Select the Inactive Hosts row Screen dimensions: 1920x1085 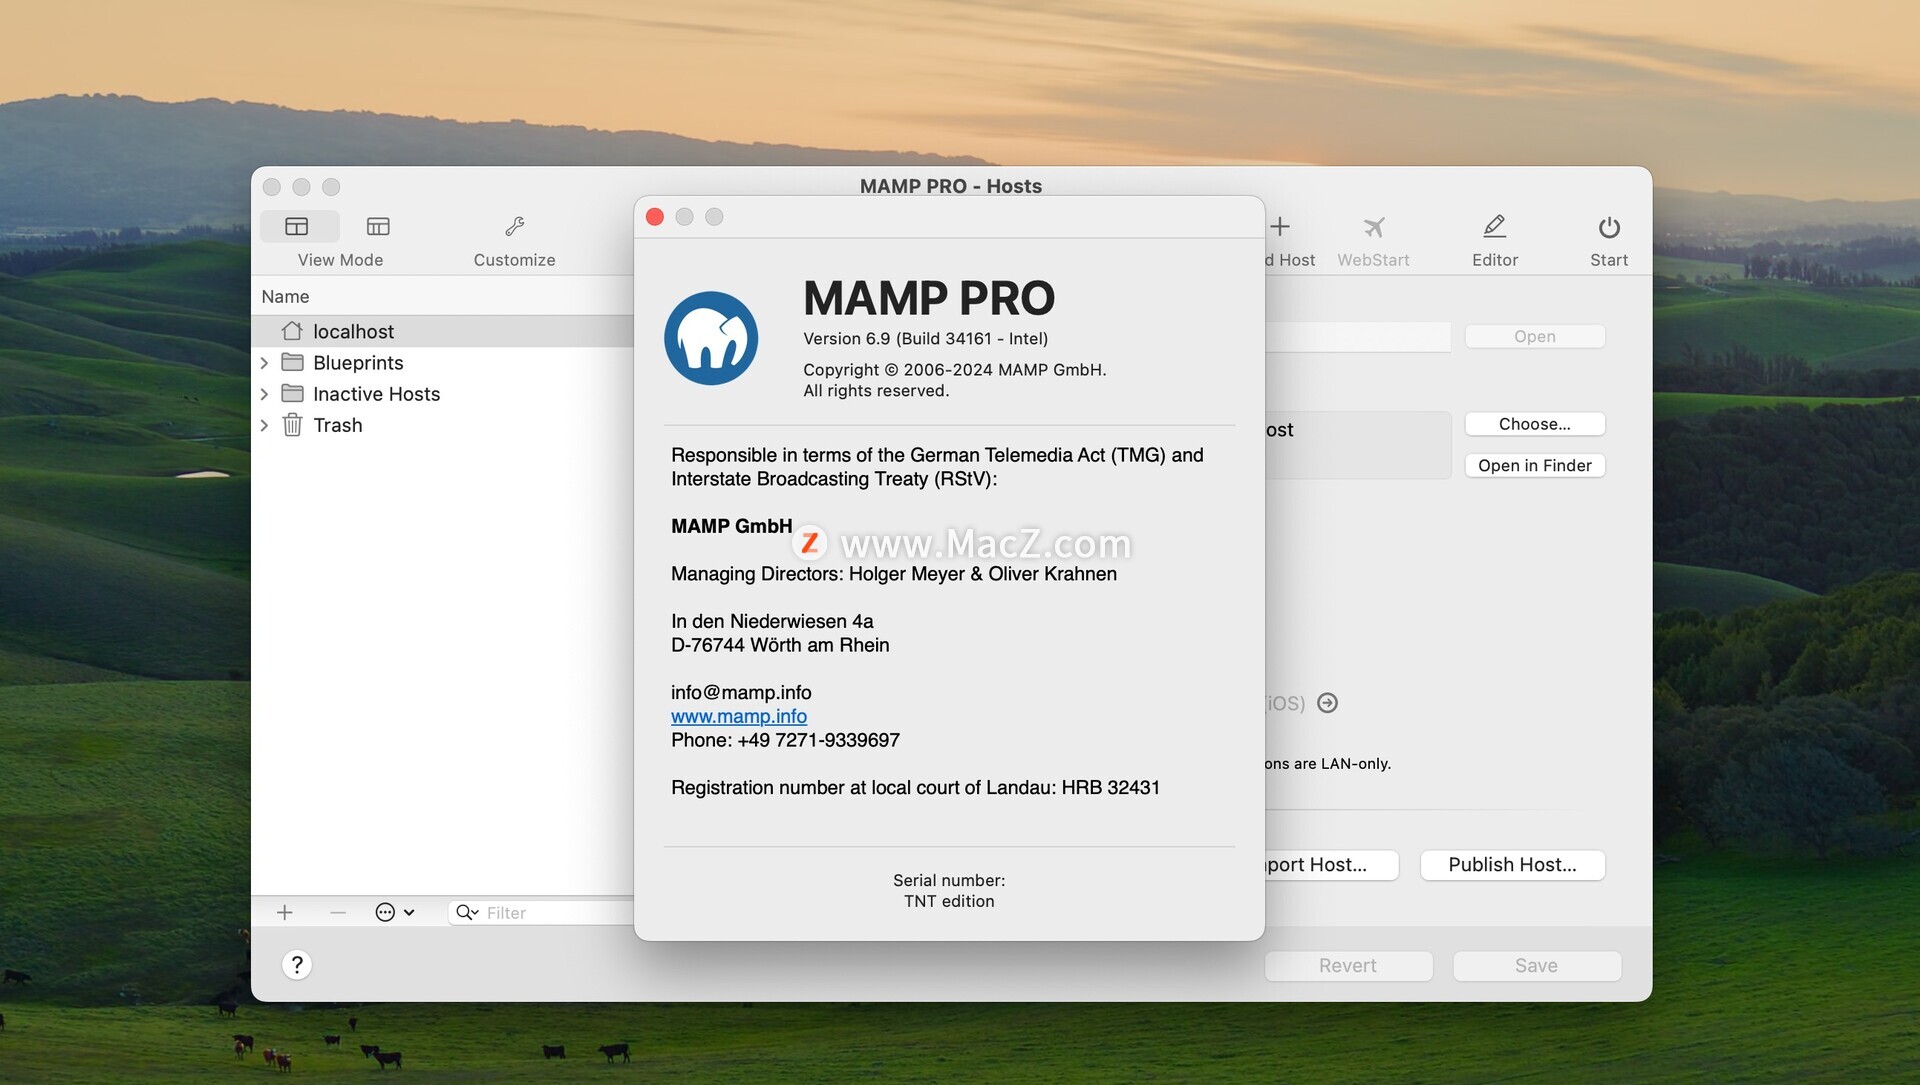click(443, 394)
